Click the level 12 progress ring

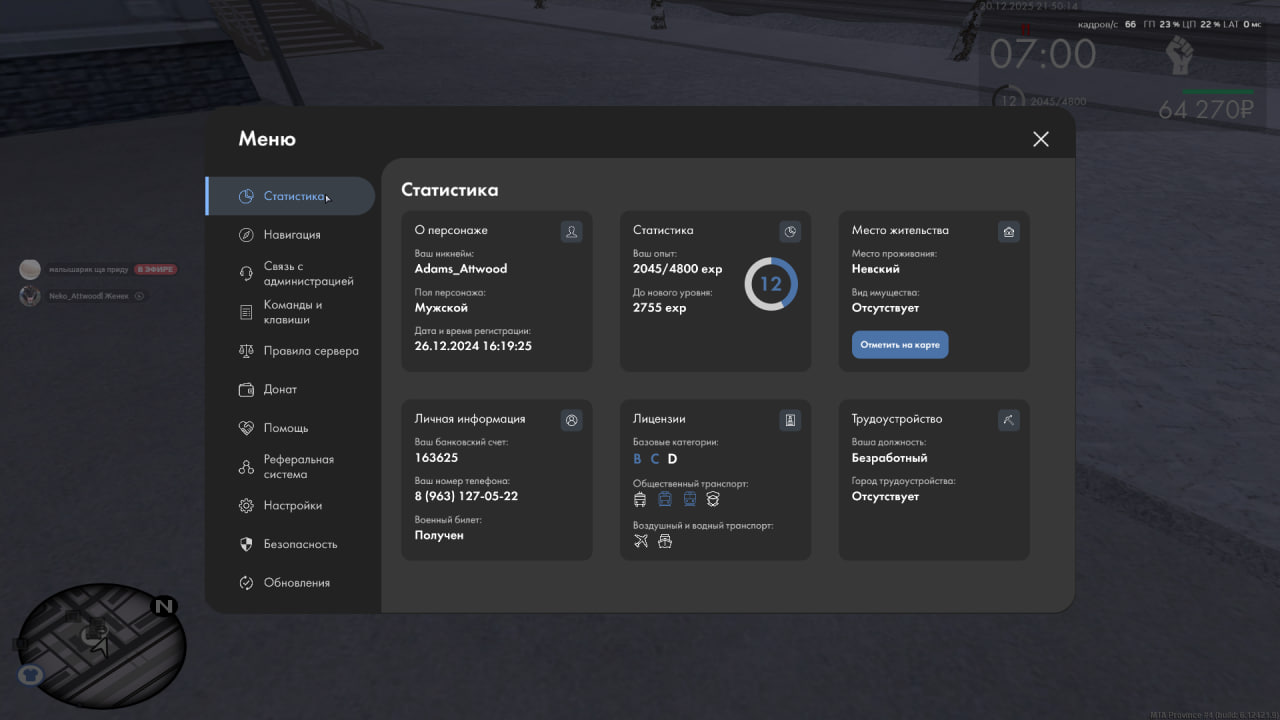pos(771,284)
